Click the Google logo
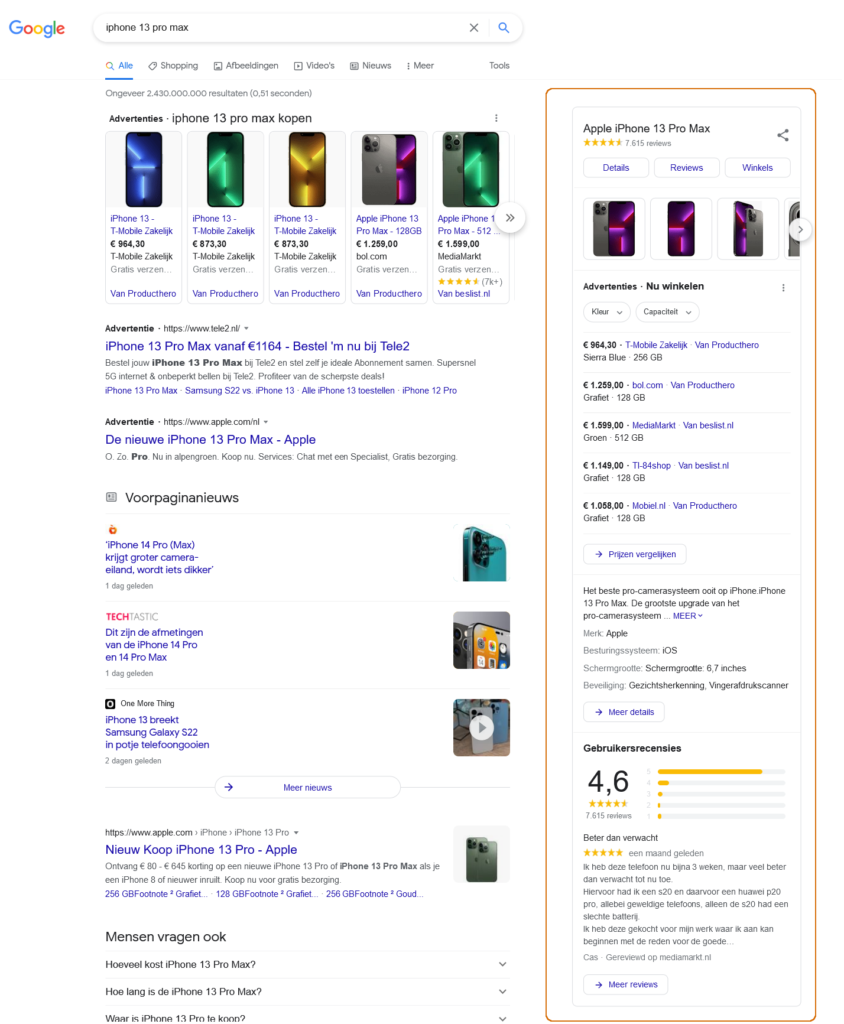The image size is (844, 1024). 37,28
